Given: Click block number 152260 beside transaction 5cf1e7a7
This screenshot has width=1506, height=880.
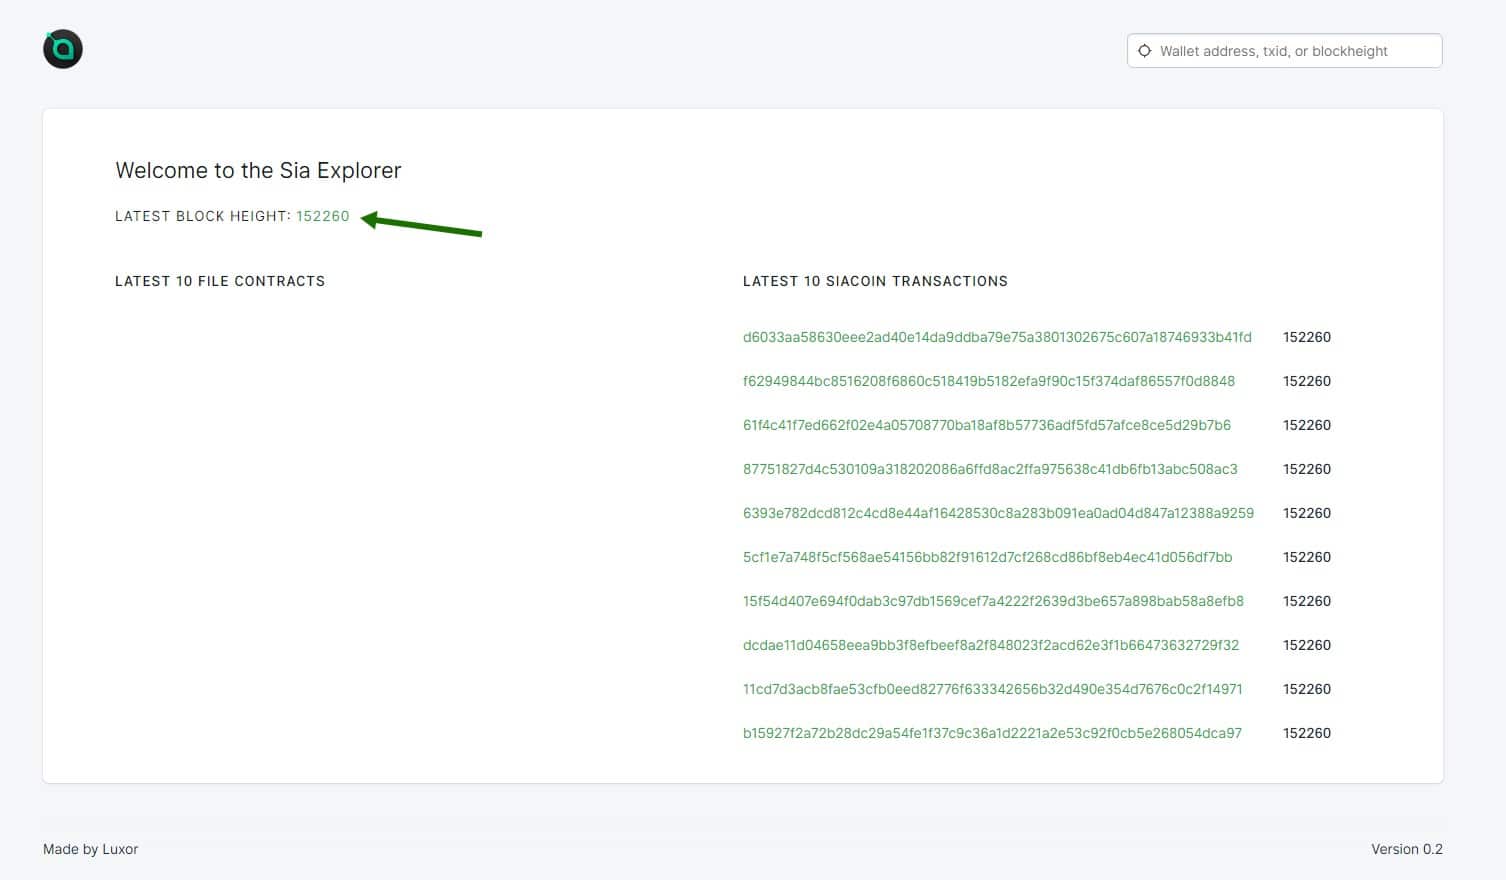Looking at the screenshot, I should 1307,557.
